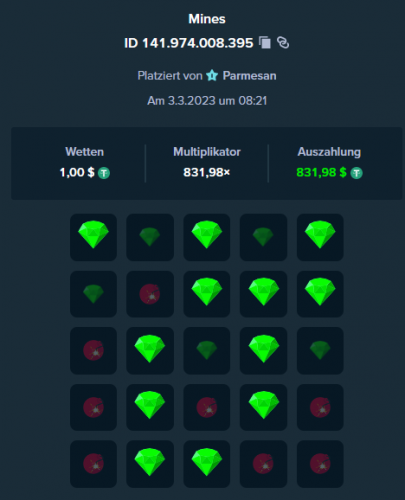
Task: Click the mine in row 3, column 1
Action: point(93,351)
